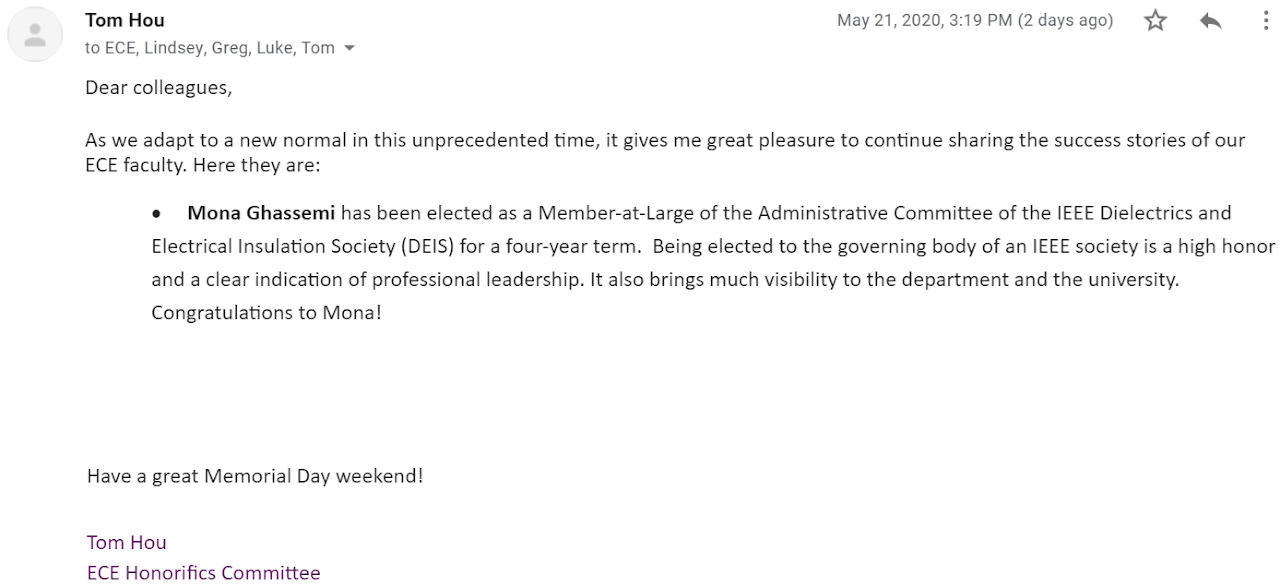Click the ECE faculty. Here they are line

(x=203, y=166)
